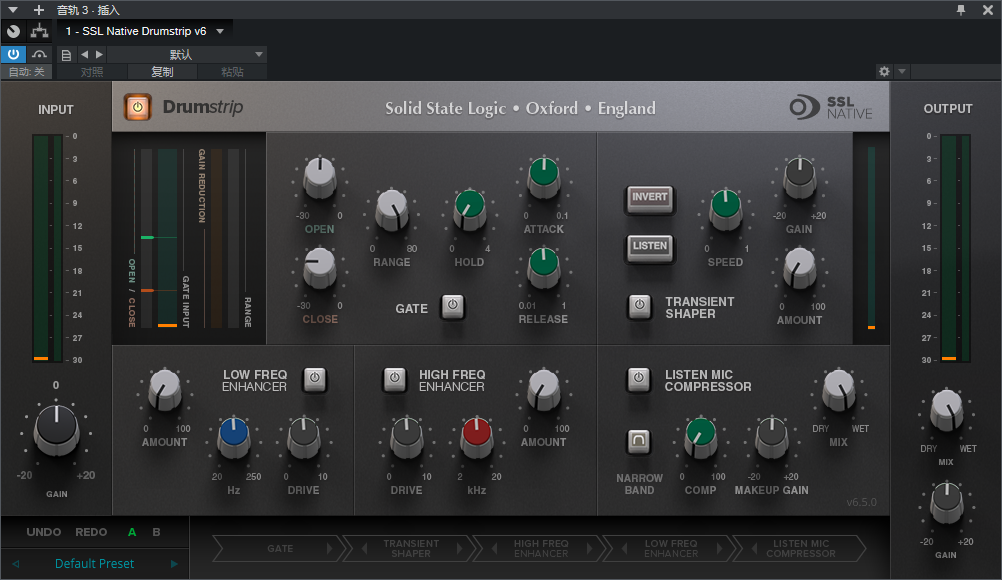This screenshot has width=1002, height=580.
Task: Click the Gate Release knob
Action: (543, 267)
